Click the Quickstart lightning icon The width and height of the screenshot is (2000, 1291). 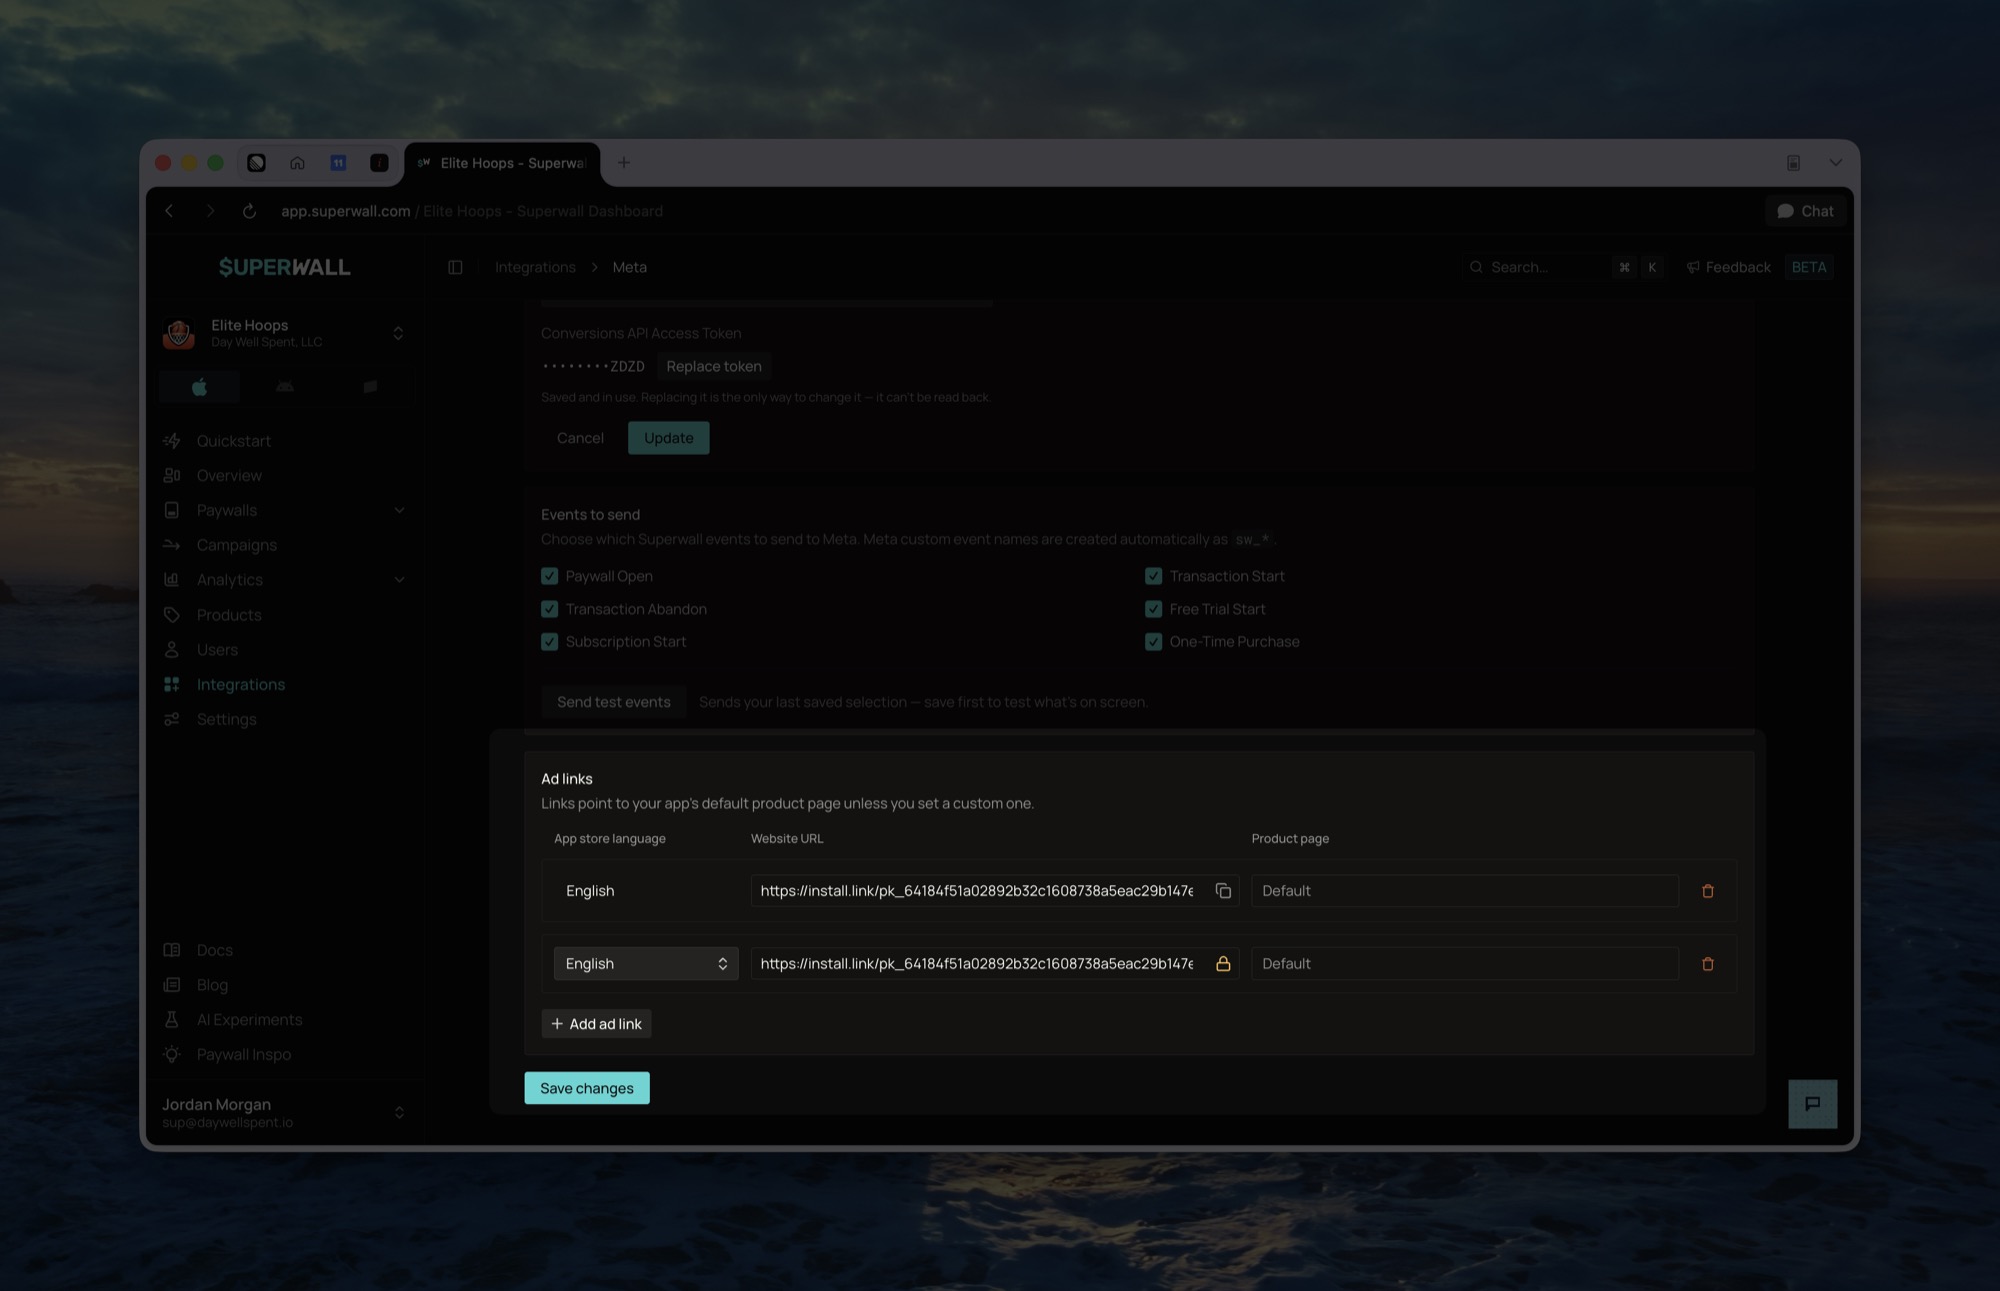coord(172,441)
